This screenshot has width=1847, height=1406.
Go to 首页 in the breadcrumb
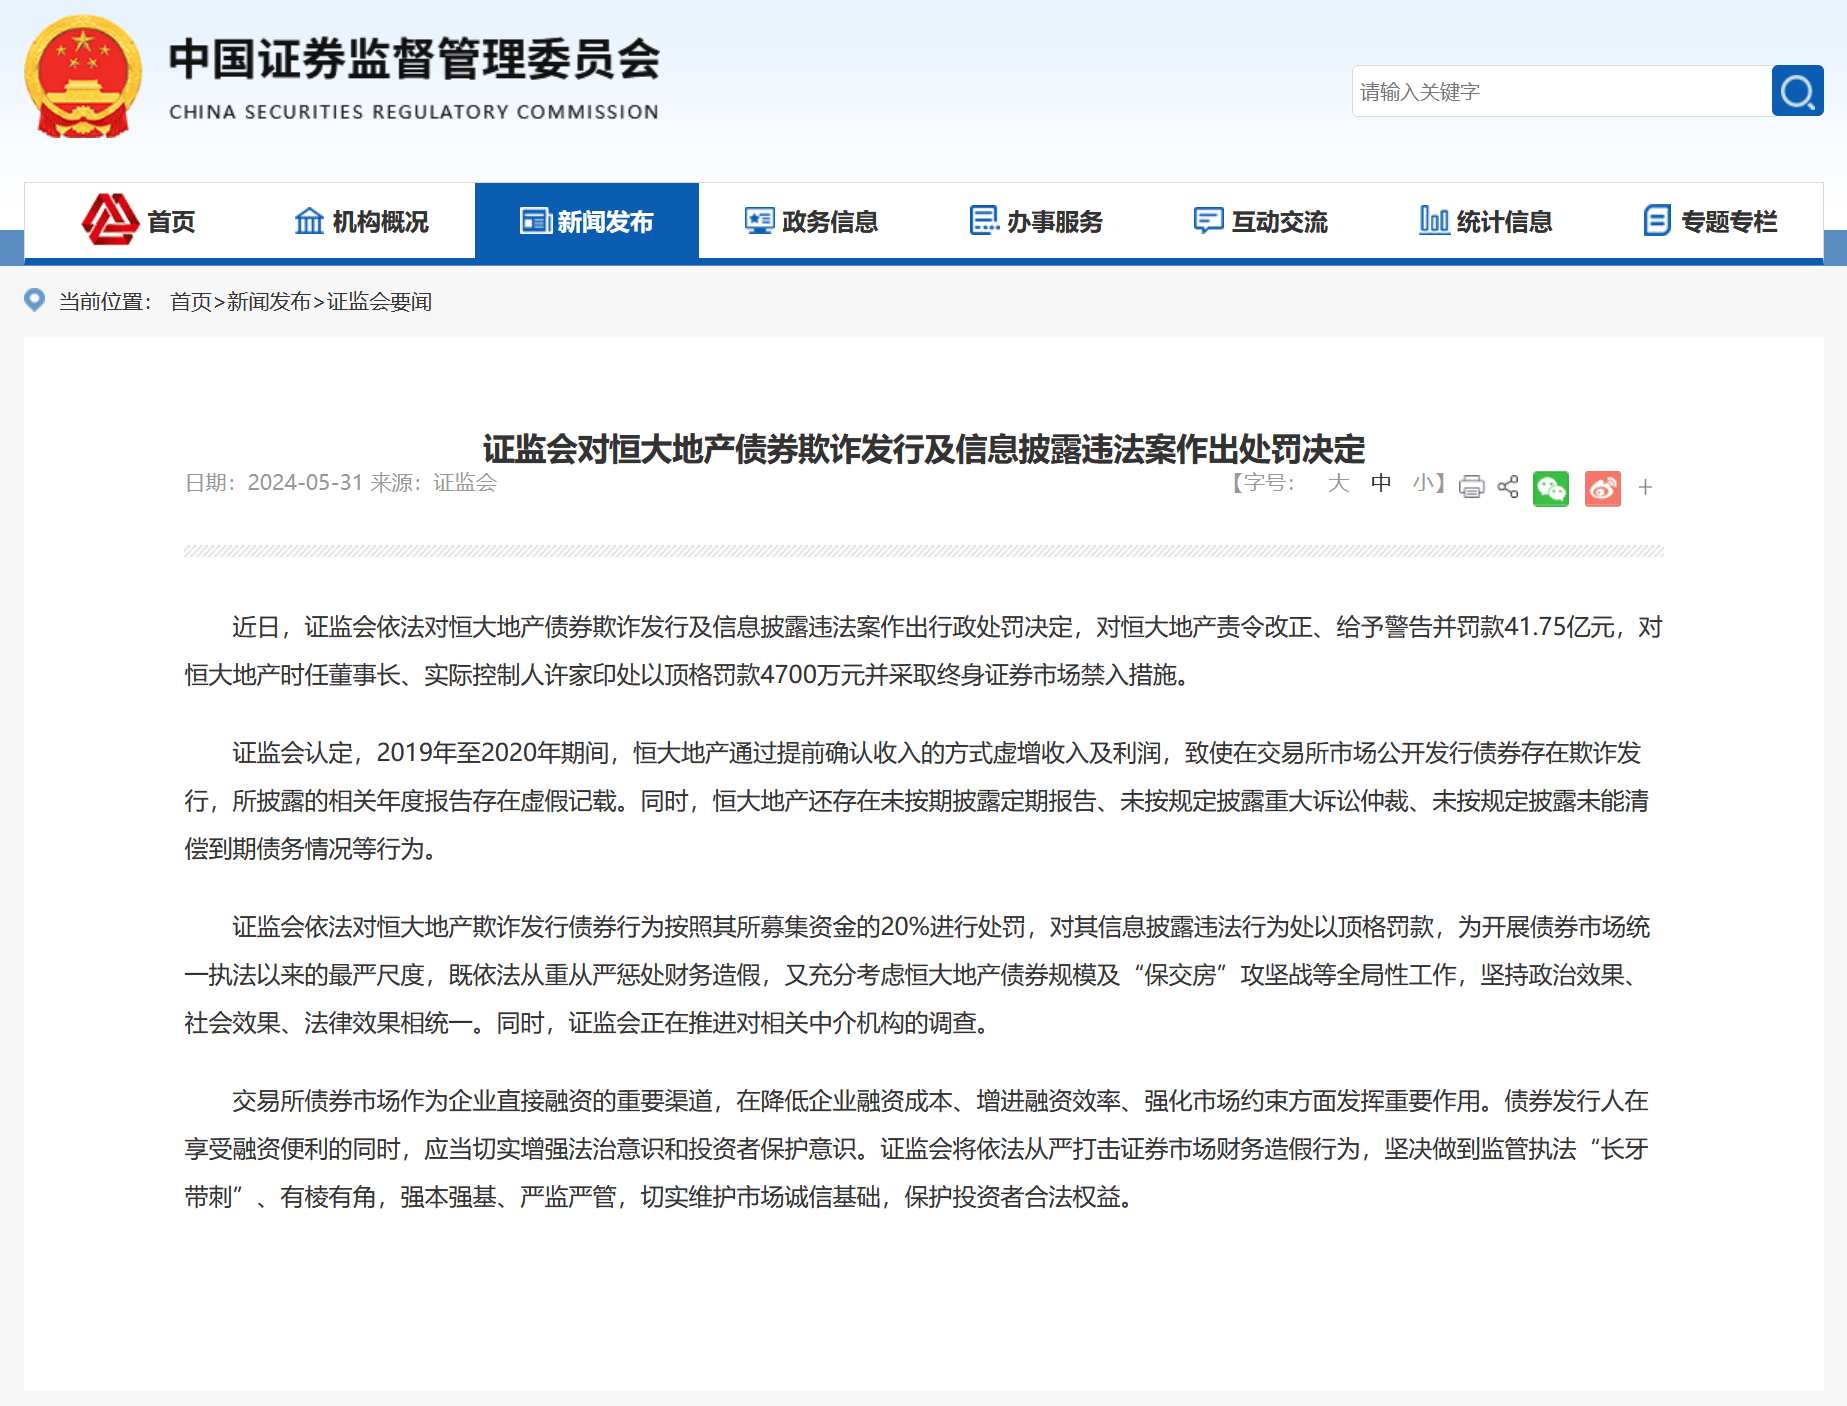pos(191,301)
